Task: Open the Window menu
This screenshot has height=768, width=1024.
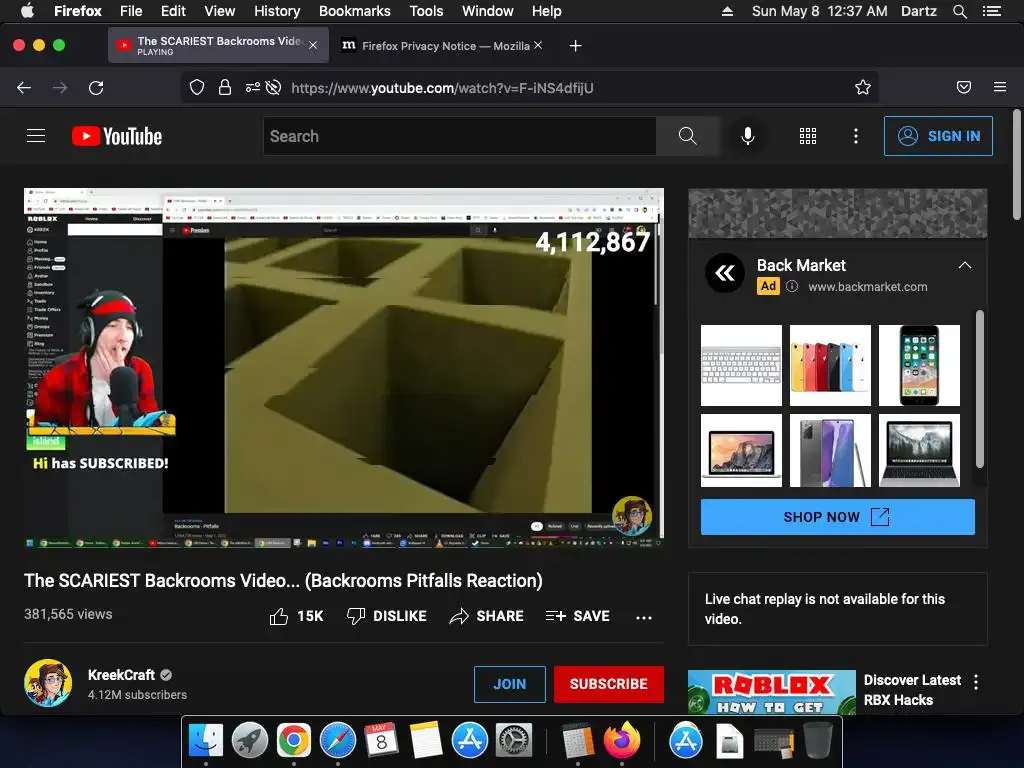Action: (x=488, y=11)
